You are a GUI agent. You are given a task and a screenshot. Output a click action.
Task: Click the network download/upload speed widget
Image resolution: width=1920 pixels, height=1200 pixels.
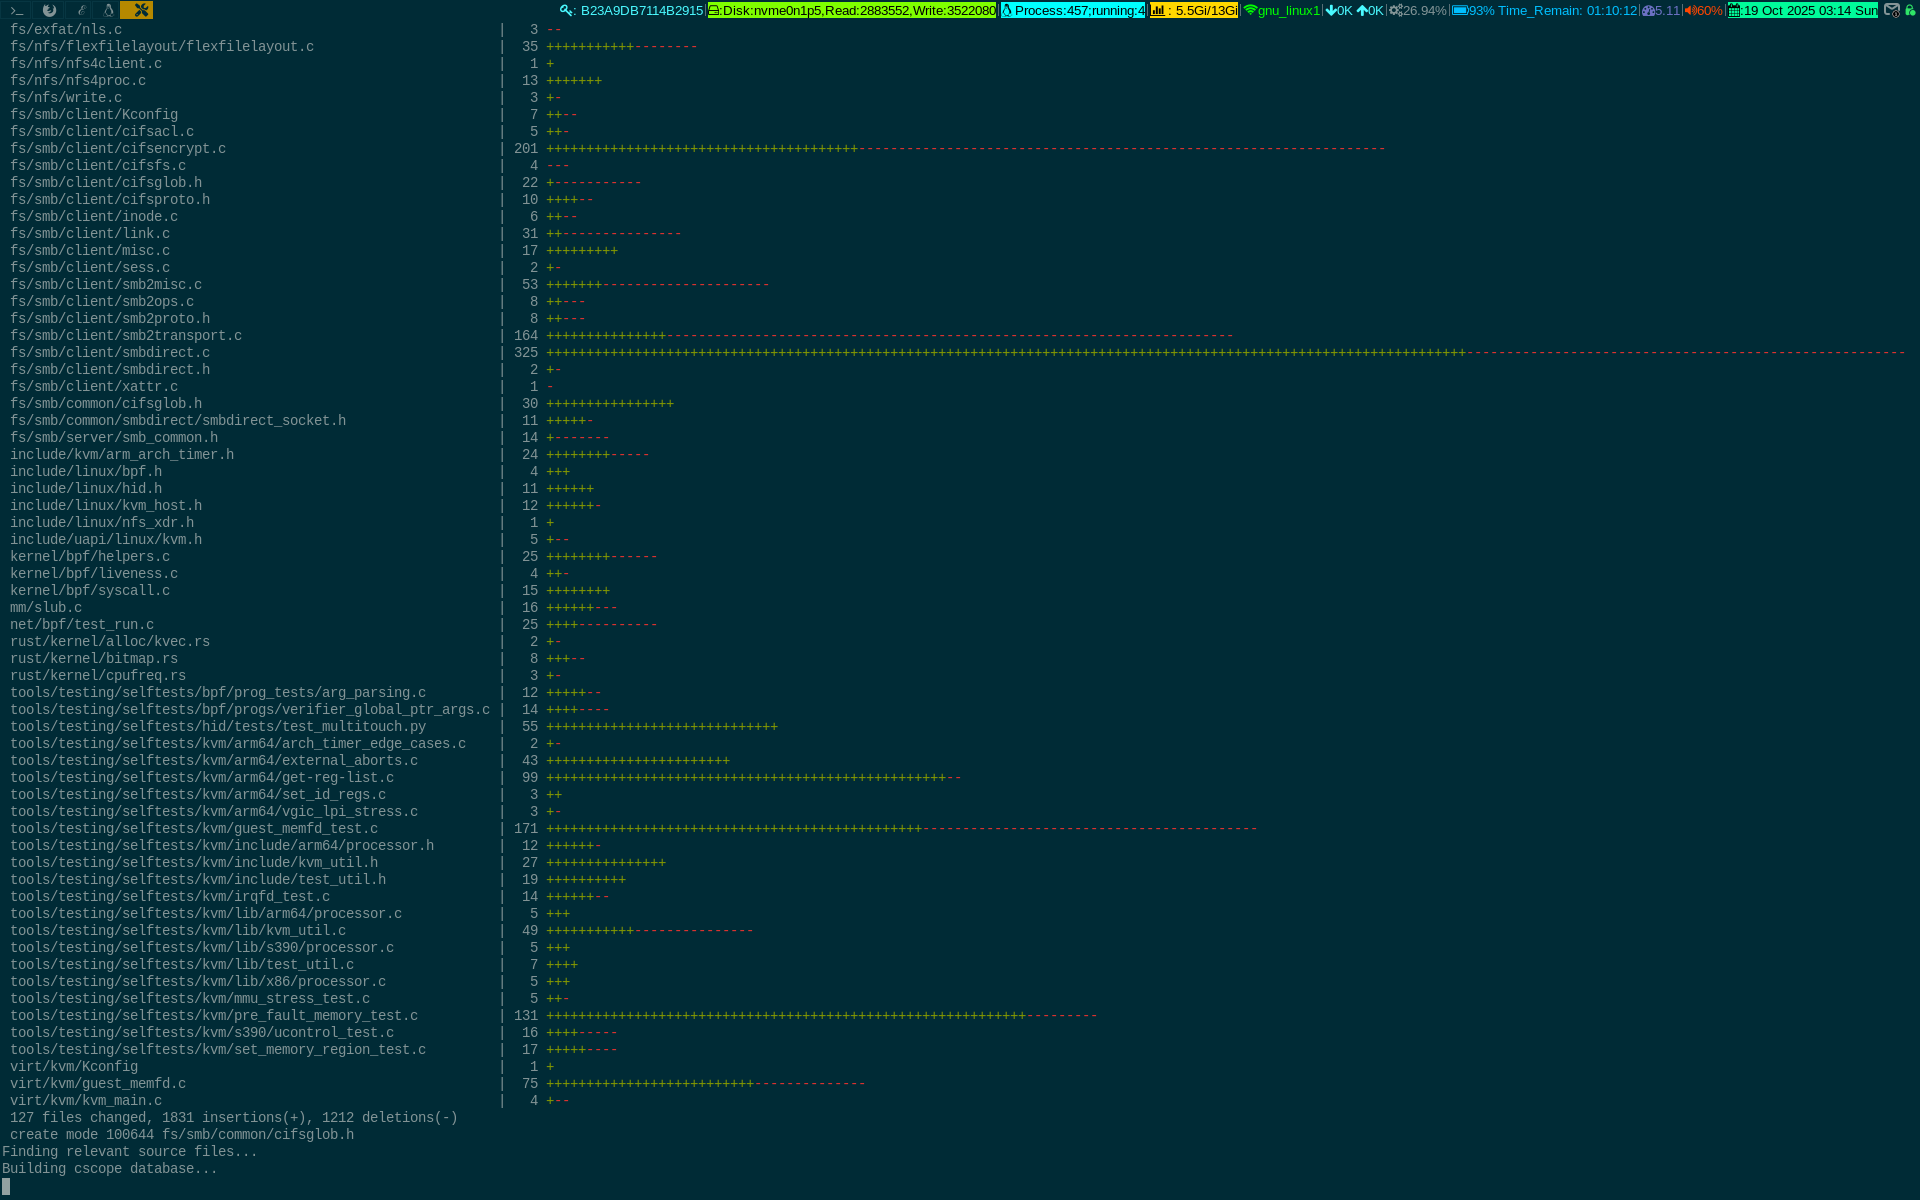click(x=1355, y=10)
